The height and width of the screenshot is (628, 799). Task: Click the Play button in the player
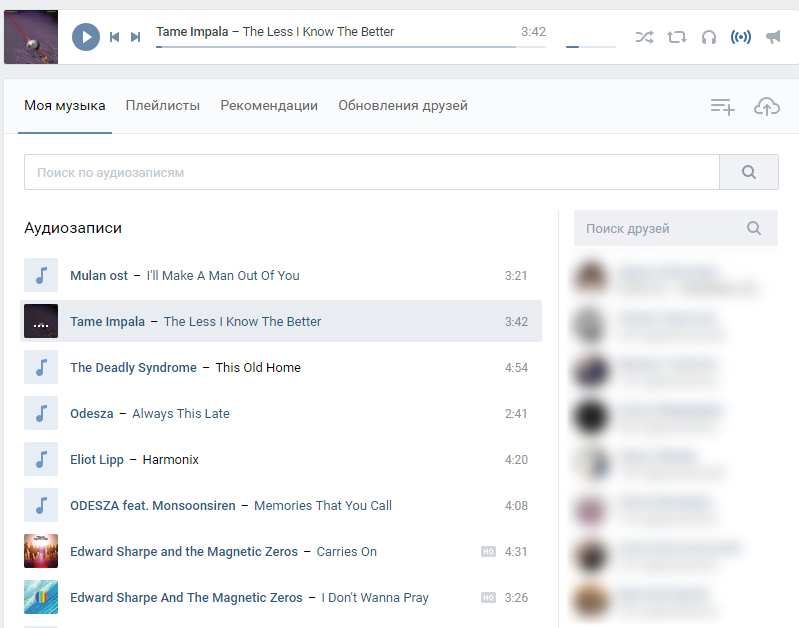tap(86, 37)
